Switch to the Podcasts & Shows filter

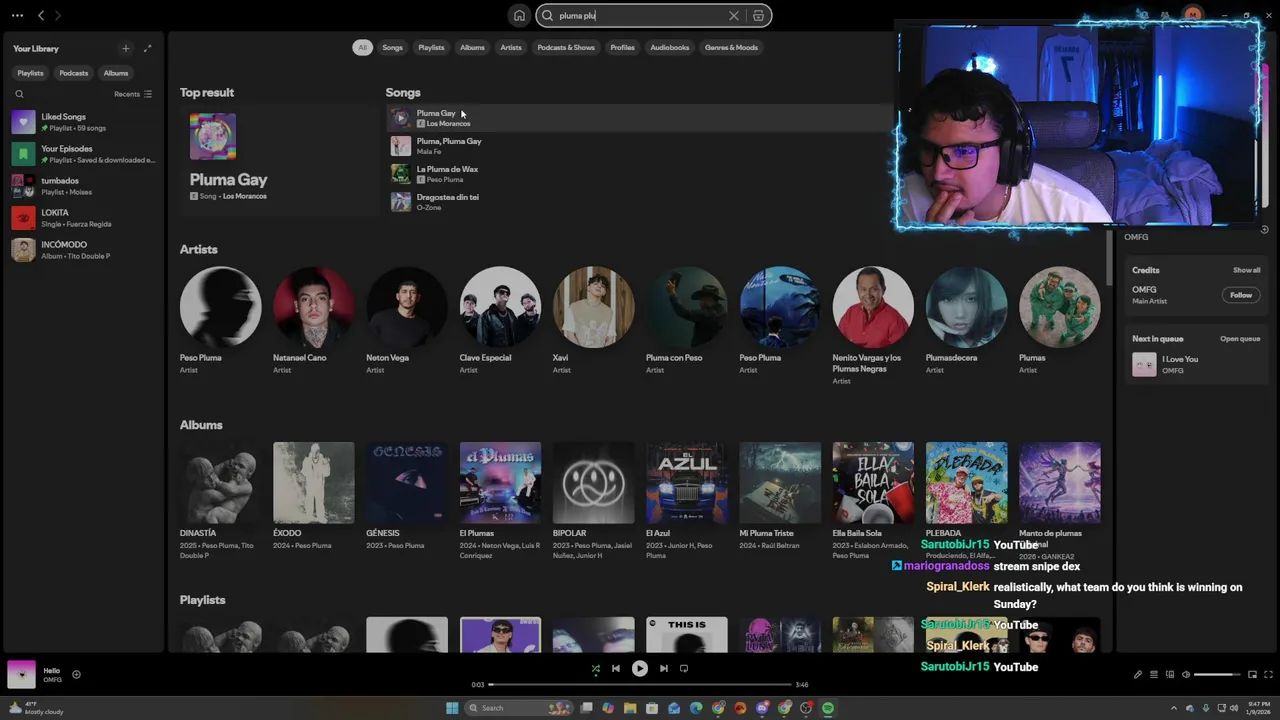566,47
